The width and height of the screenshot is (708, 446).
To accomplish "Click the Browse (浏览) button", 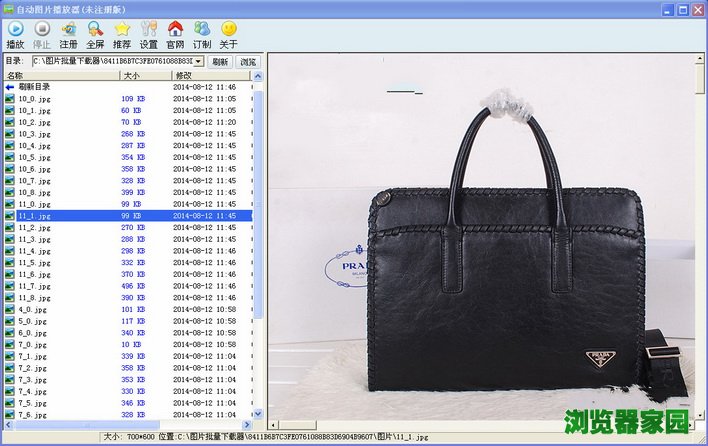I will coord(247,62).
